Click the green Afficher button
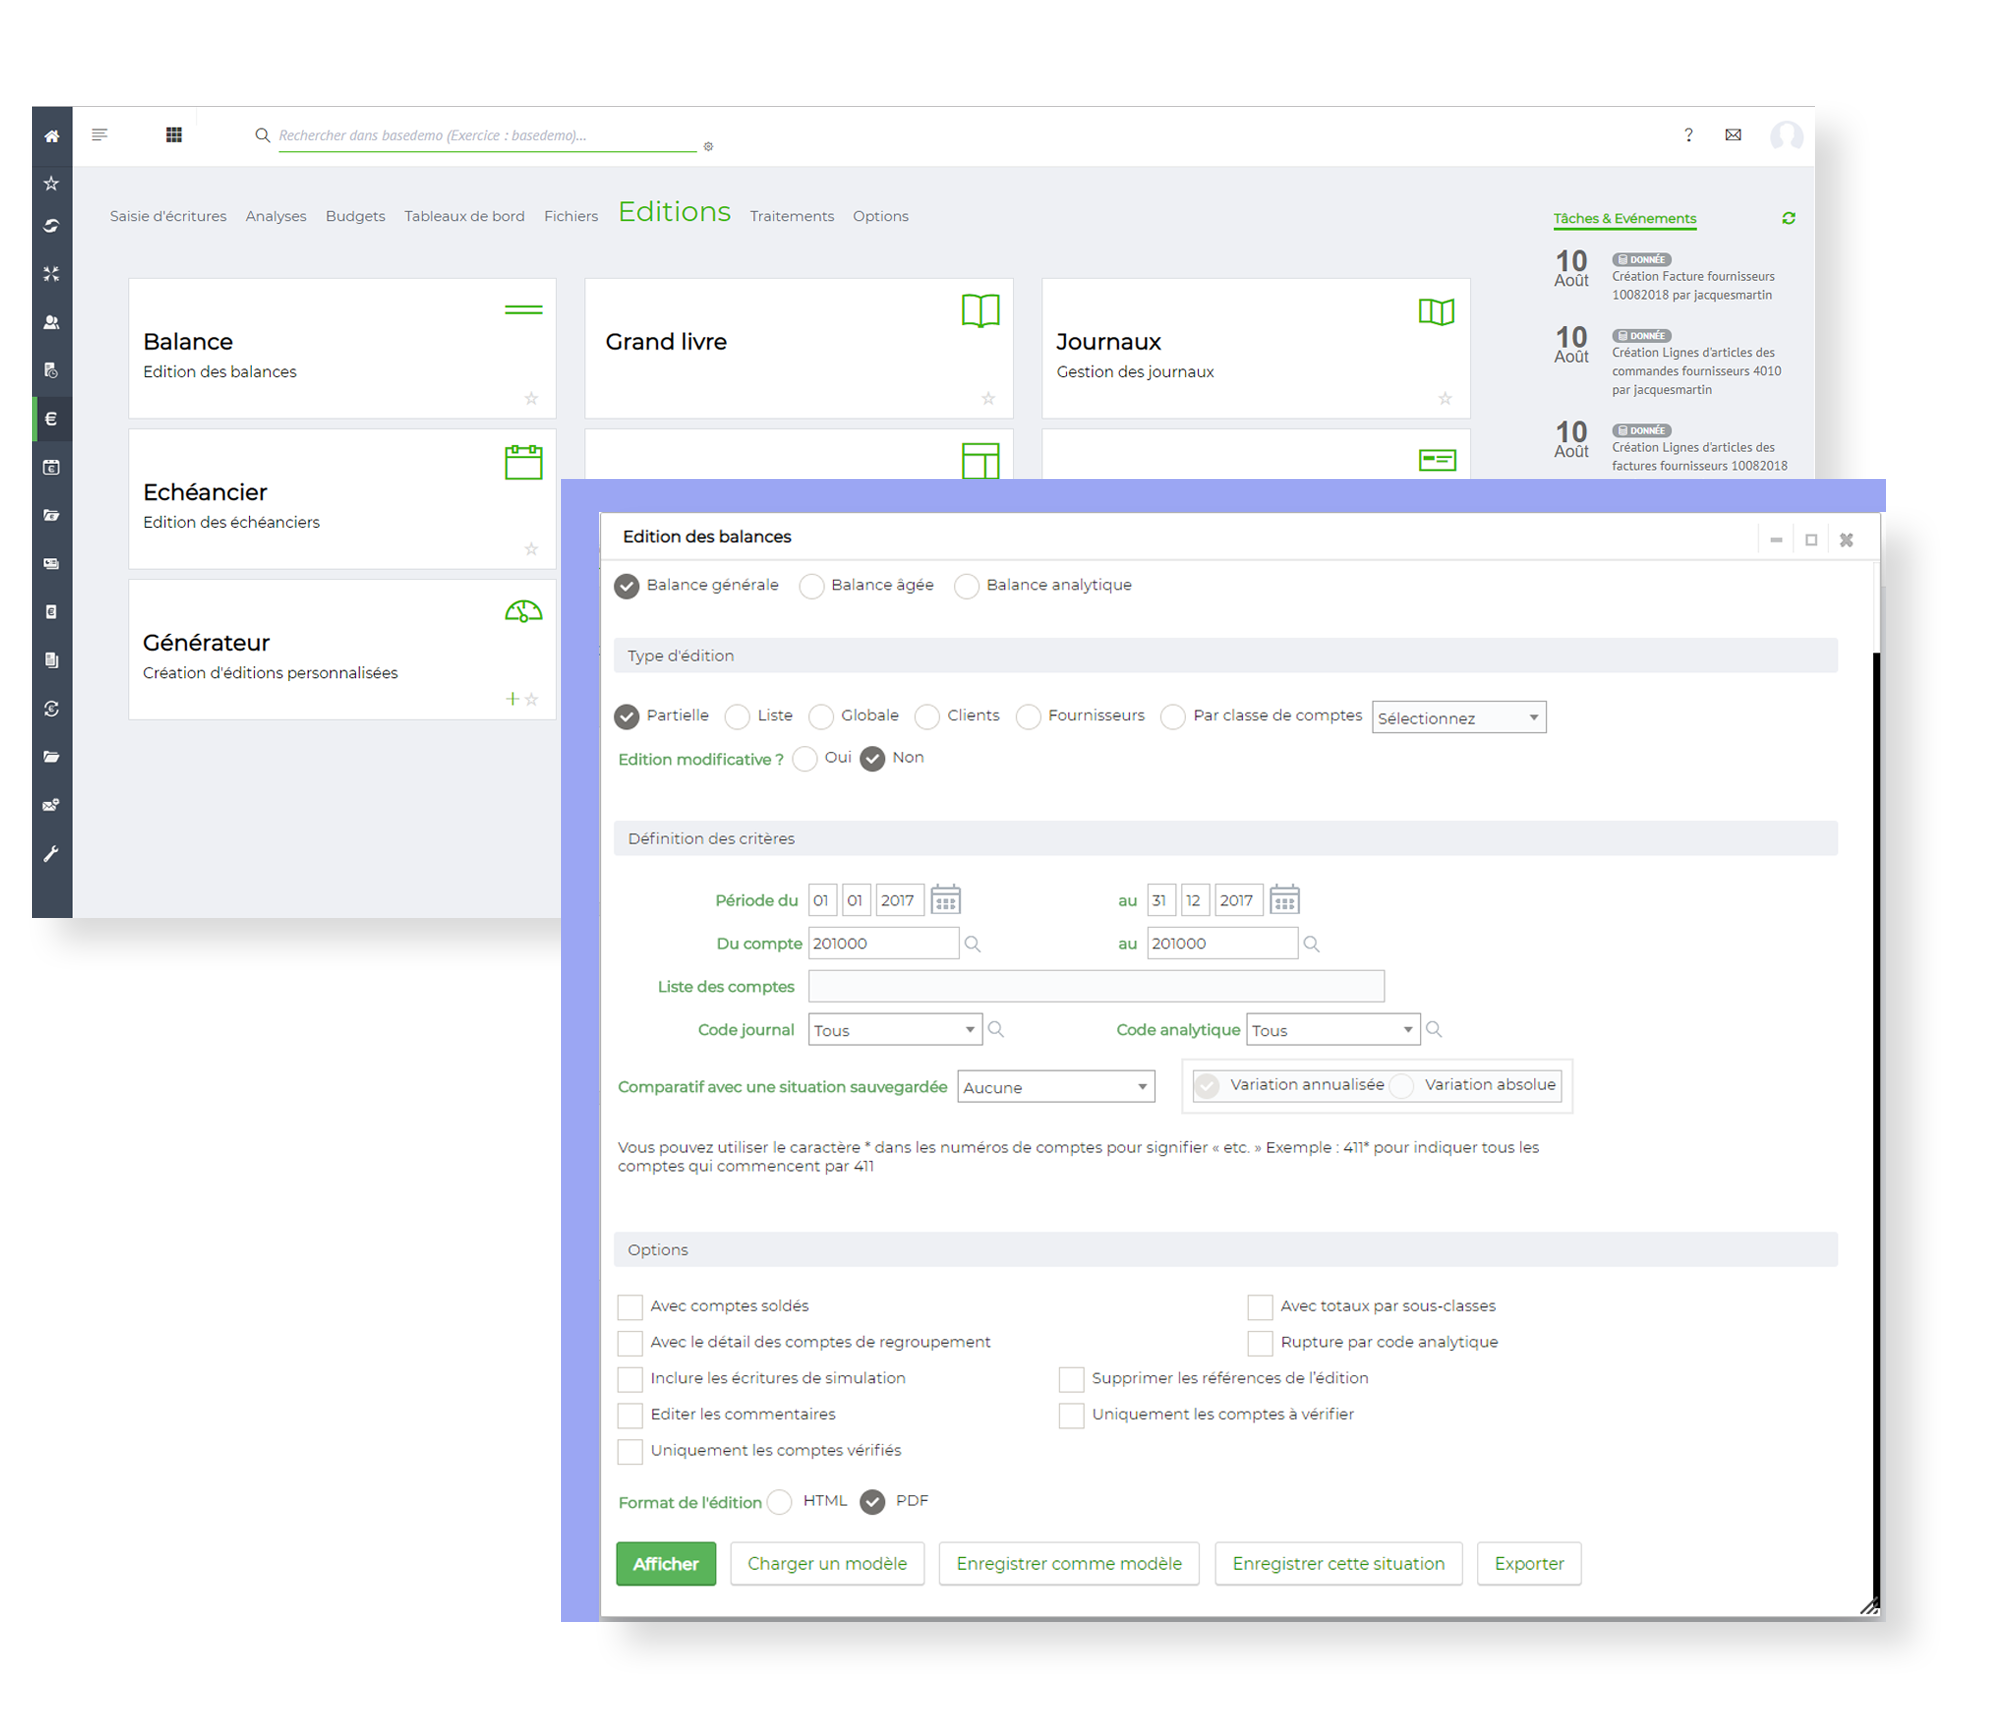 tap(666, 1564)
